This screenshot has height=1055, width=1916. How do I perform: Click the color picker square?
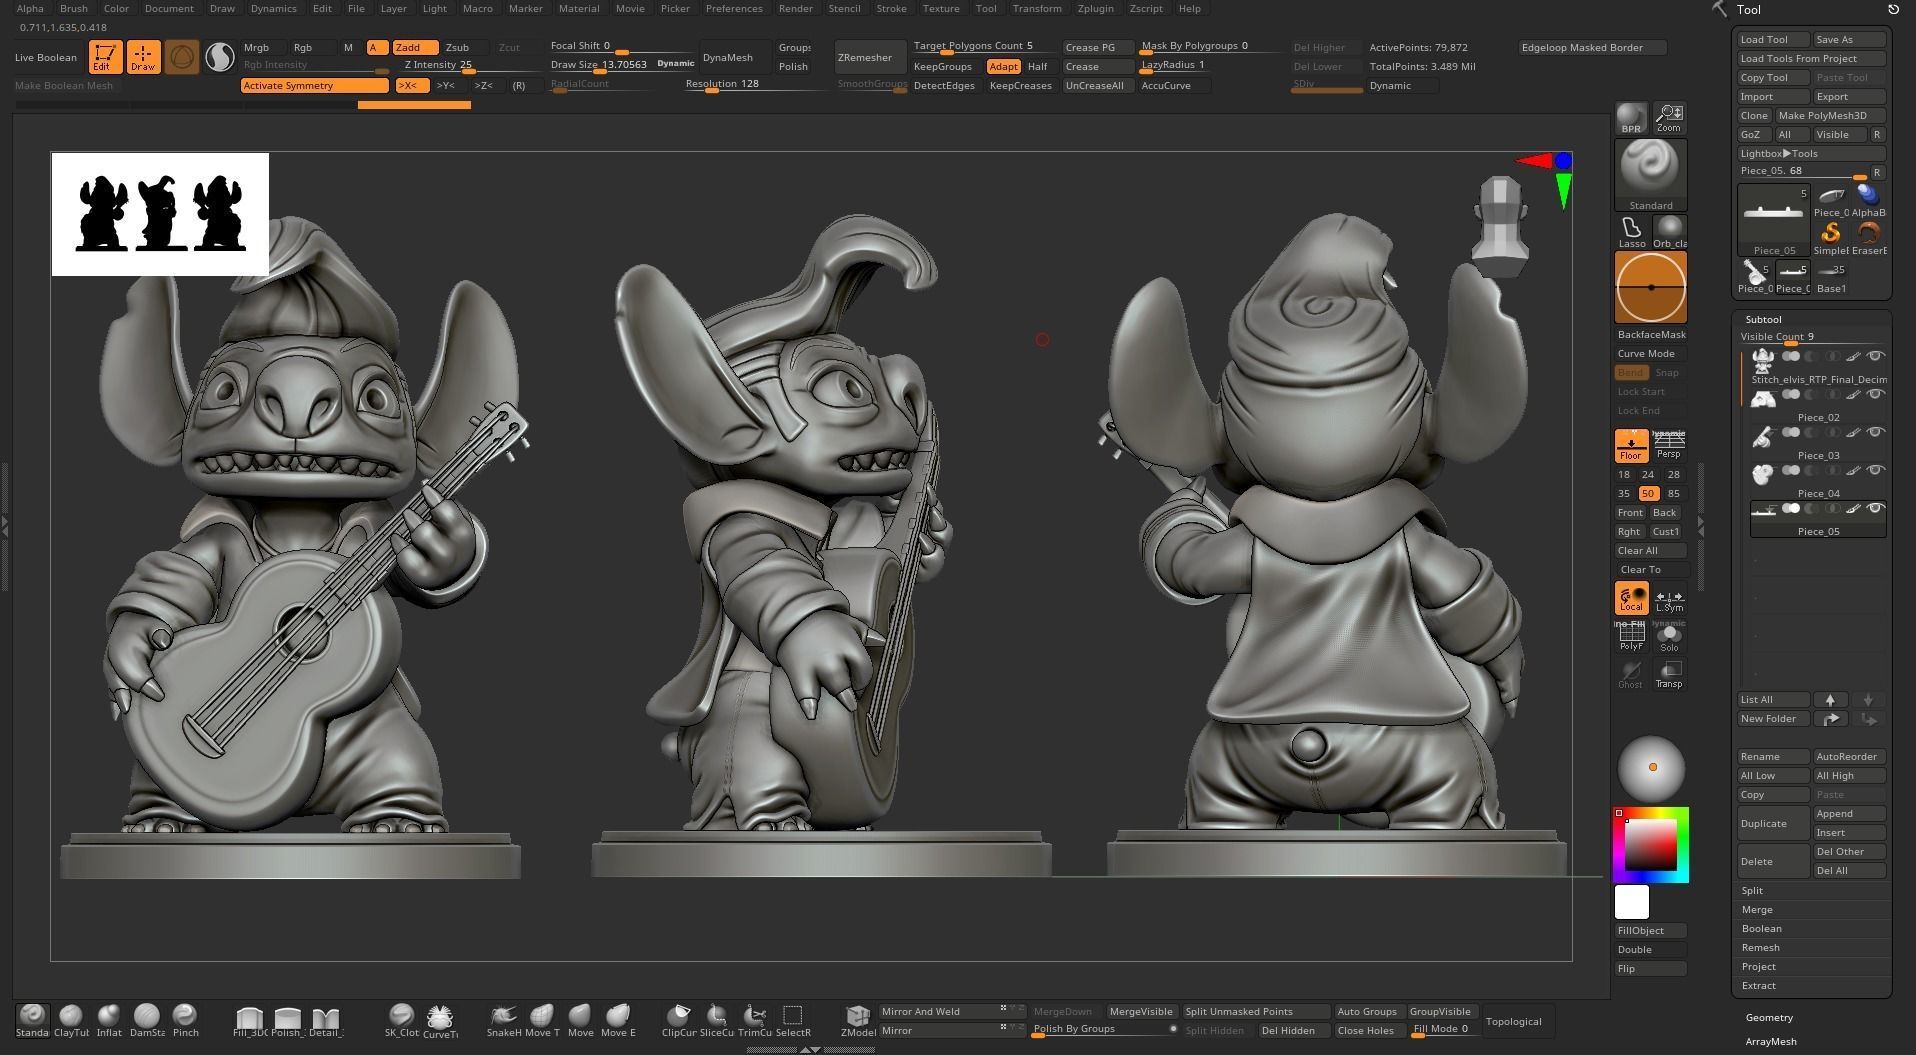coord(1650,845)
